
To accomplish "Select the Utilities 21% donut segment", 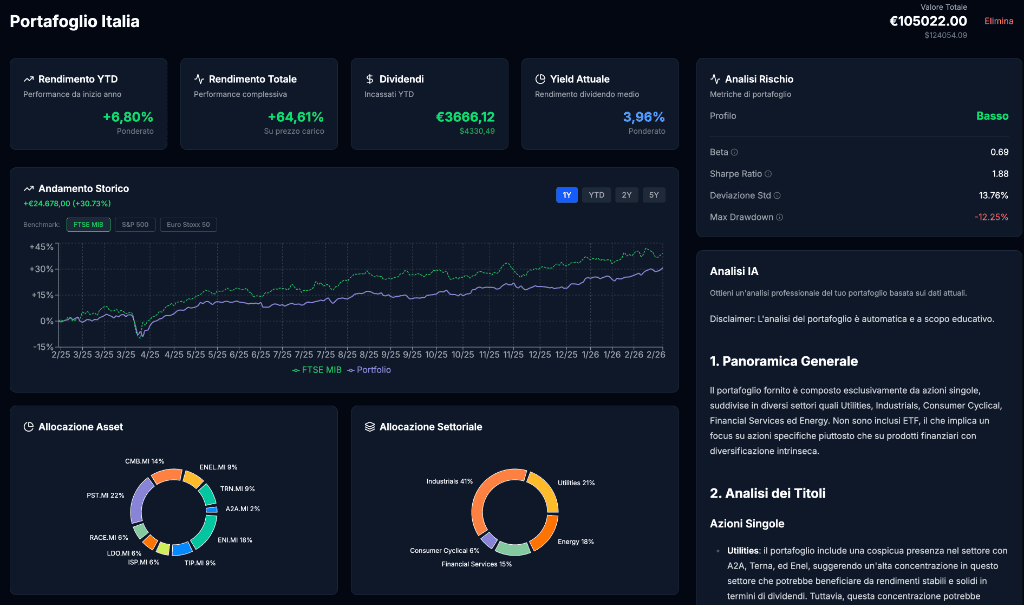I will tap(549, 491).
